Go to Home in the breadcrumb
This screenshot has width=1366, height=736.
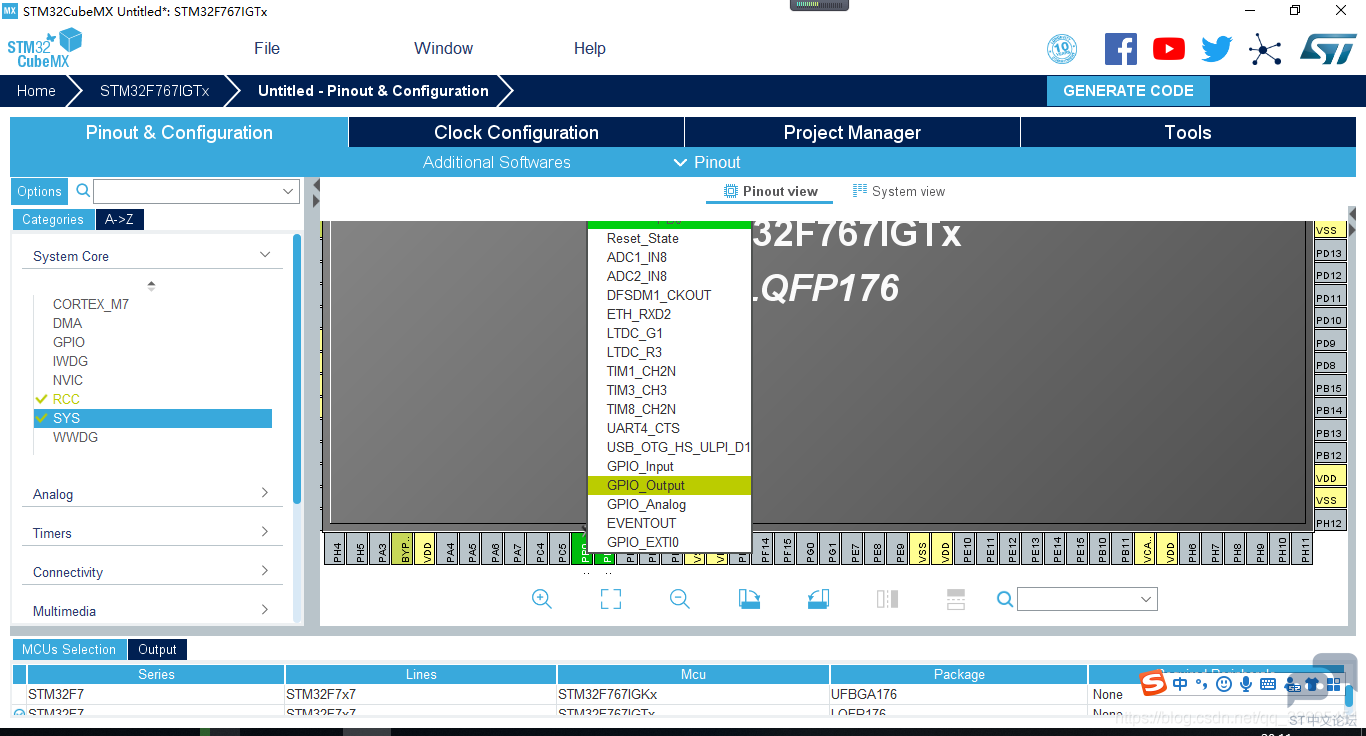[36, 91]
